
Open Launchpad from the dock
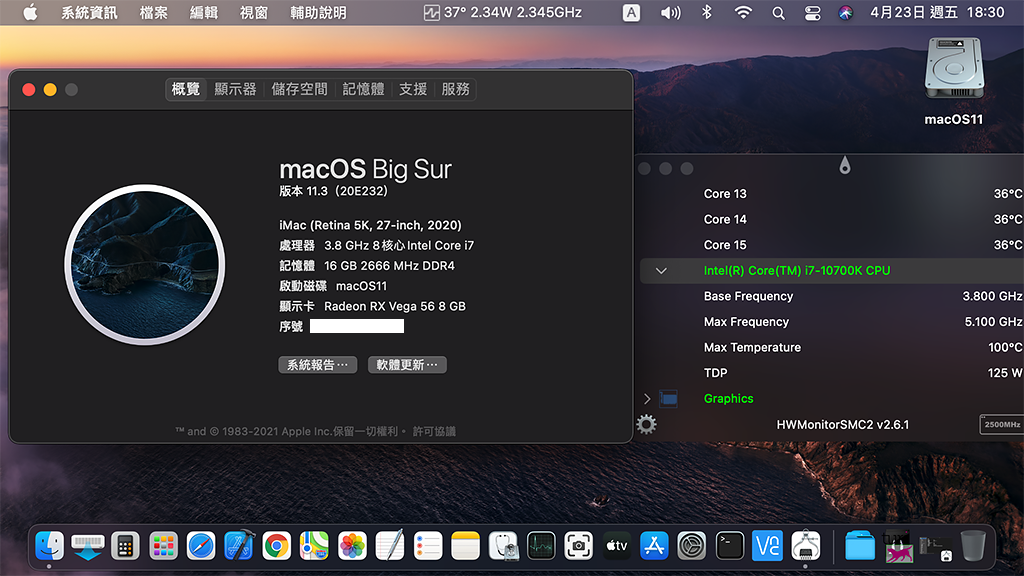coord(163,545)
